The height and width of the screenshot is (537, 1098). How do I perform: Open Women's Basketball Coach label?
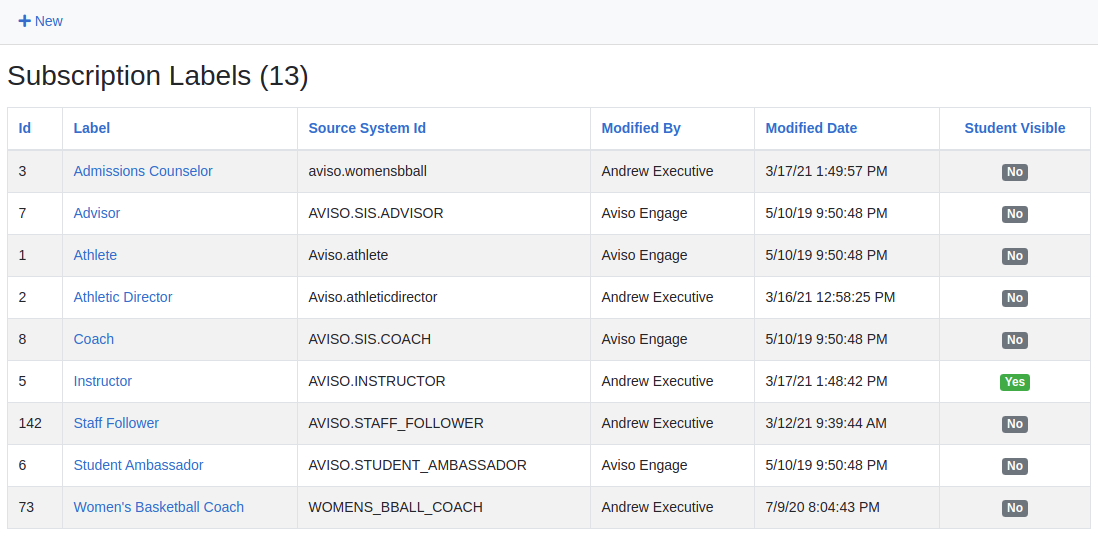click(x=159, y=507)
